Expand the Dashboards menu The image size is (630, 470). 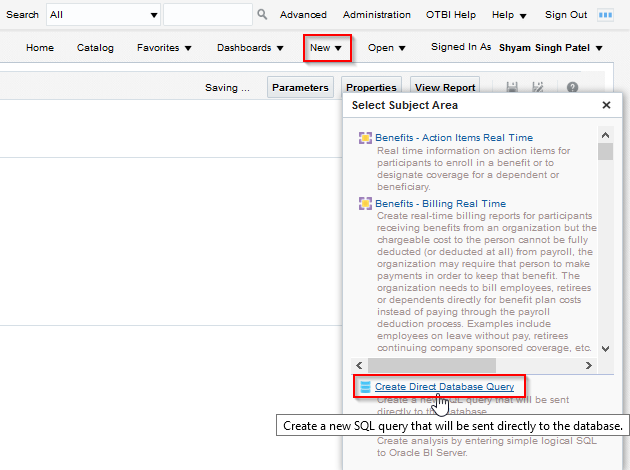(250, 48)
